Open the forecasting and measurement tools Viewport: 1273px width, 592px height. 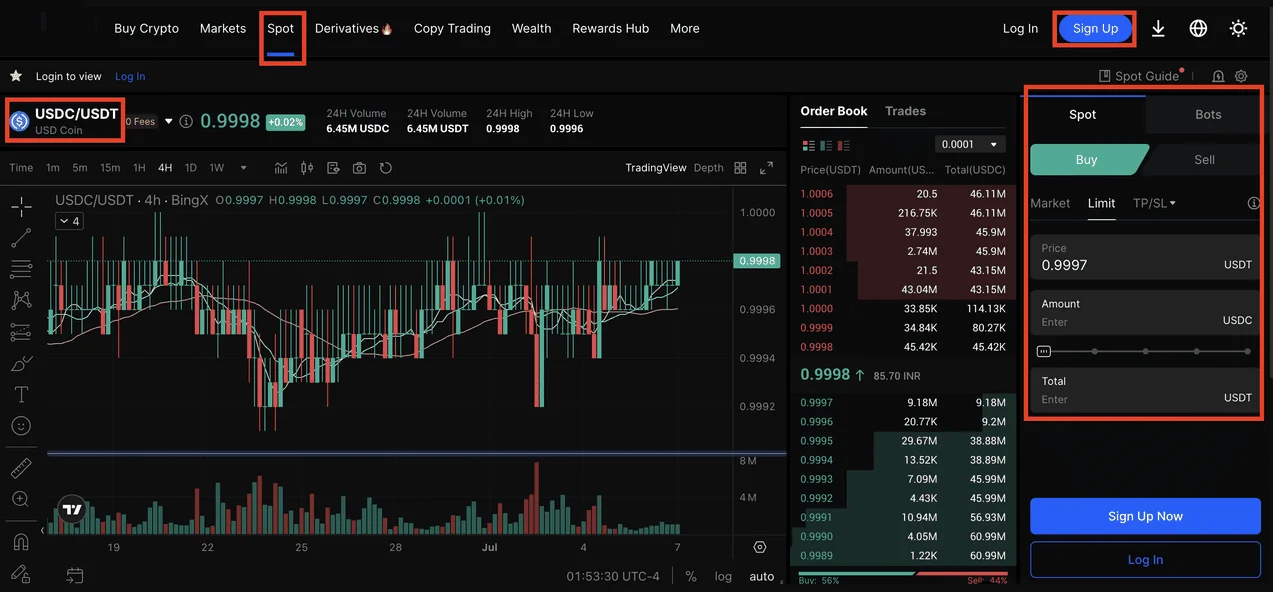pos(21,332)
